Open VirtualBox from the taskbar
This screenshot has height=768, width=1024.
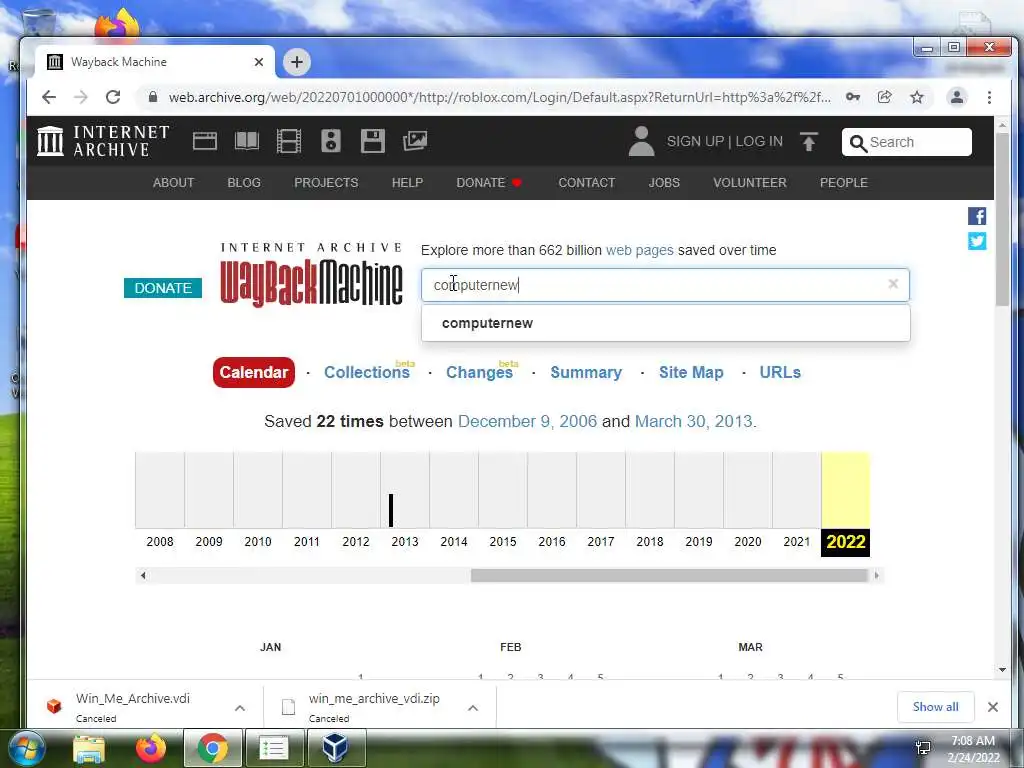pyautogui.click(x=336, y=748)
